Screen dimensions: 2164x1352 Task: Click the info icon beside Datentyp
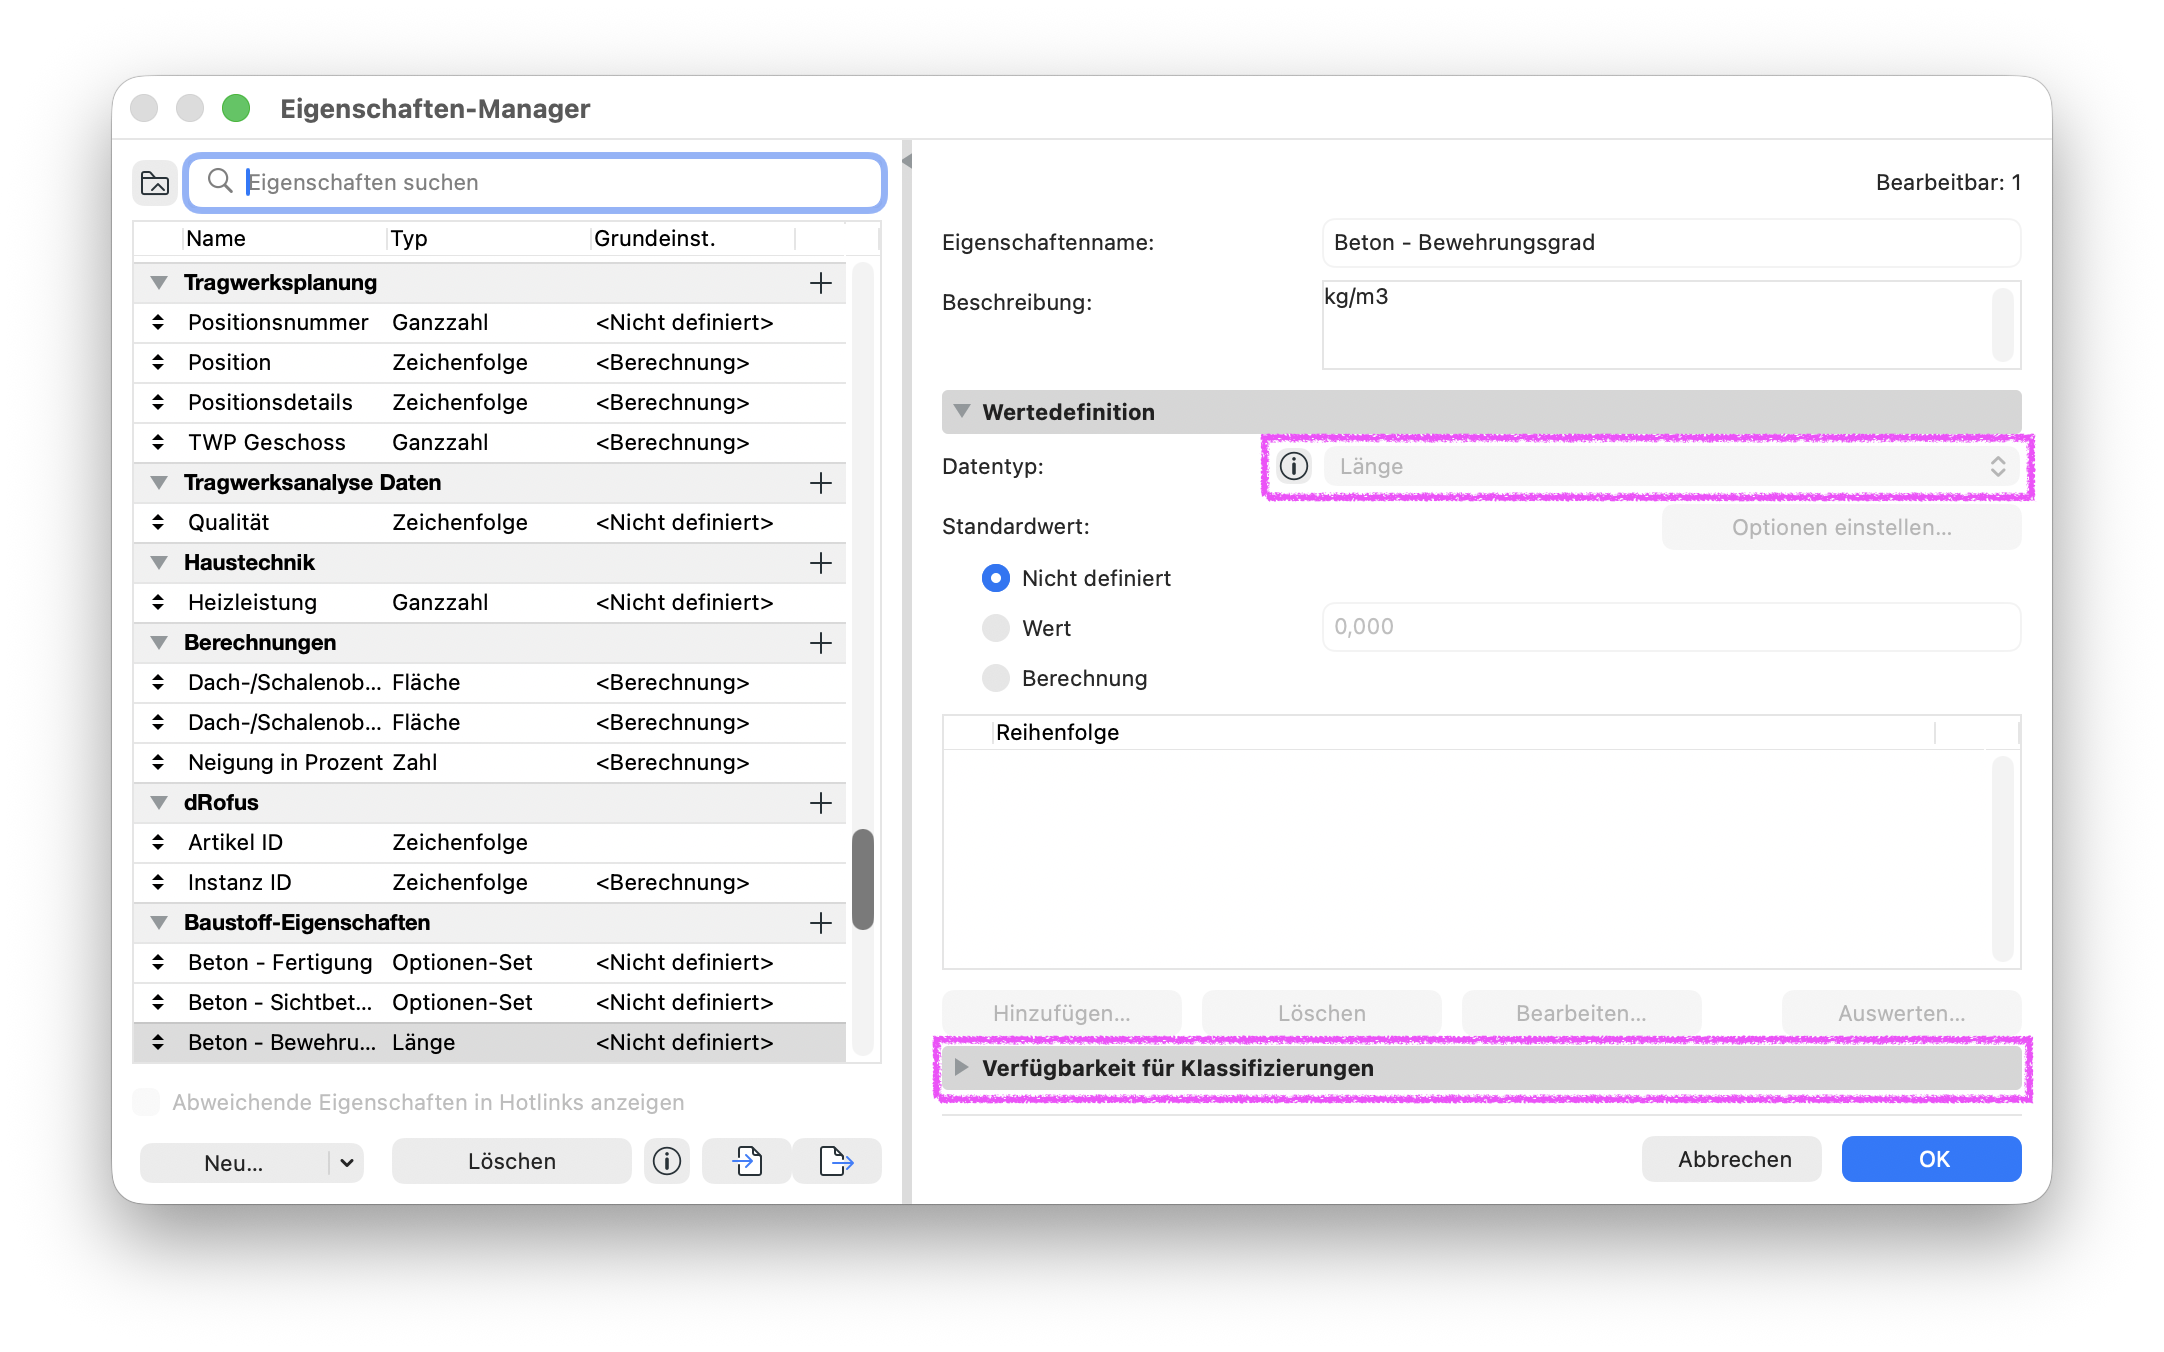coord(1294,466)
